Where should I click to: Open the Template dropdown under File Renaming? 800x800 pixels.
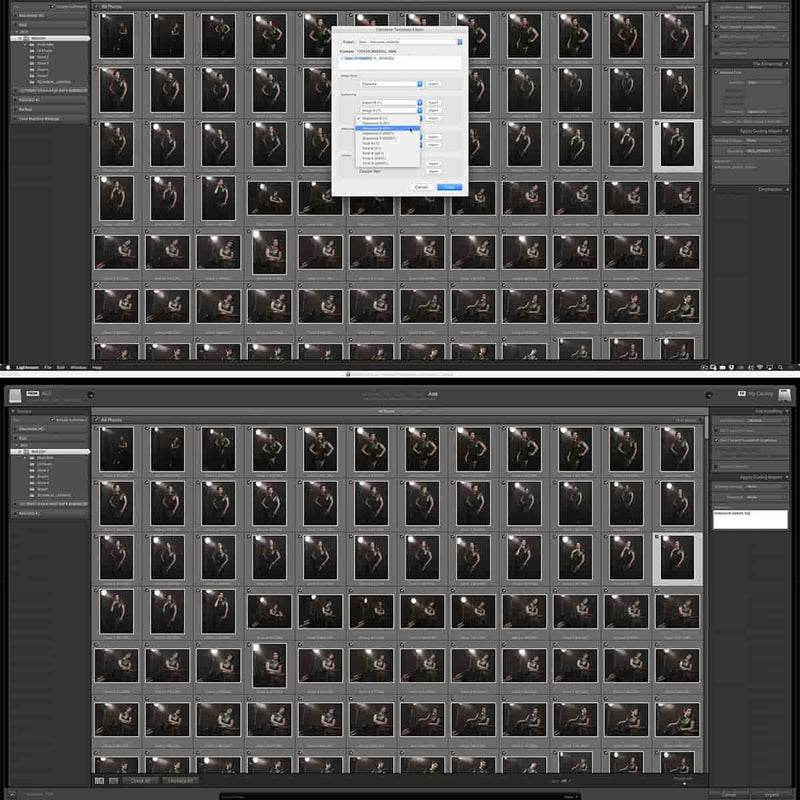[764, 82]
